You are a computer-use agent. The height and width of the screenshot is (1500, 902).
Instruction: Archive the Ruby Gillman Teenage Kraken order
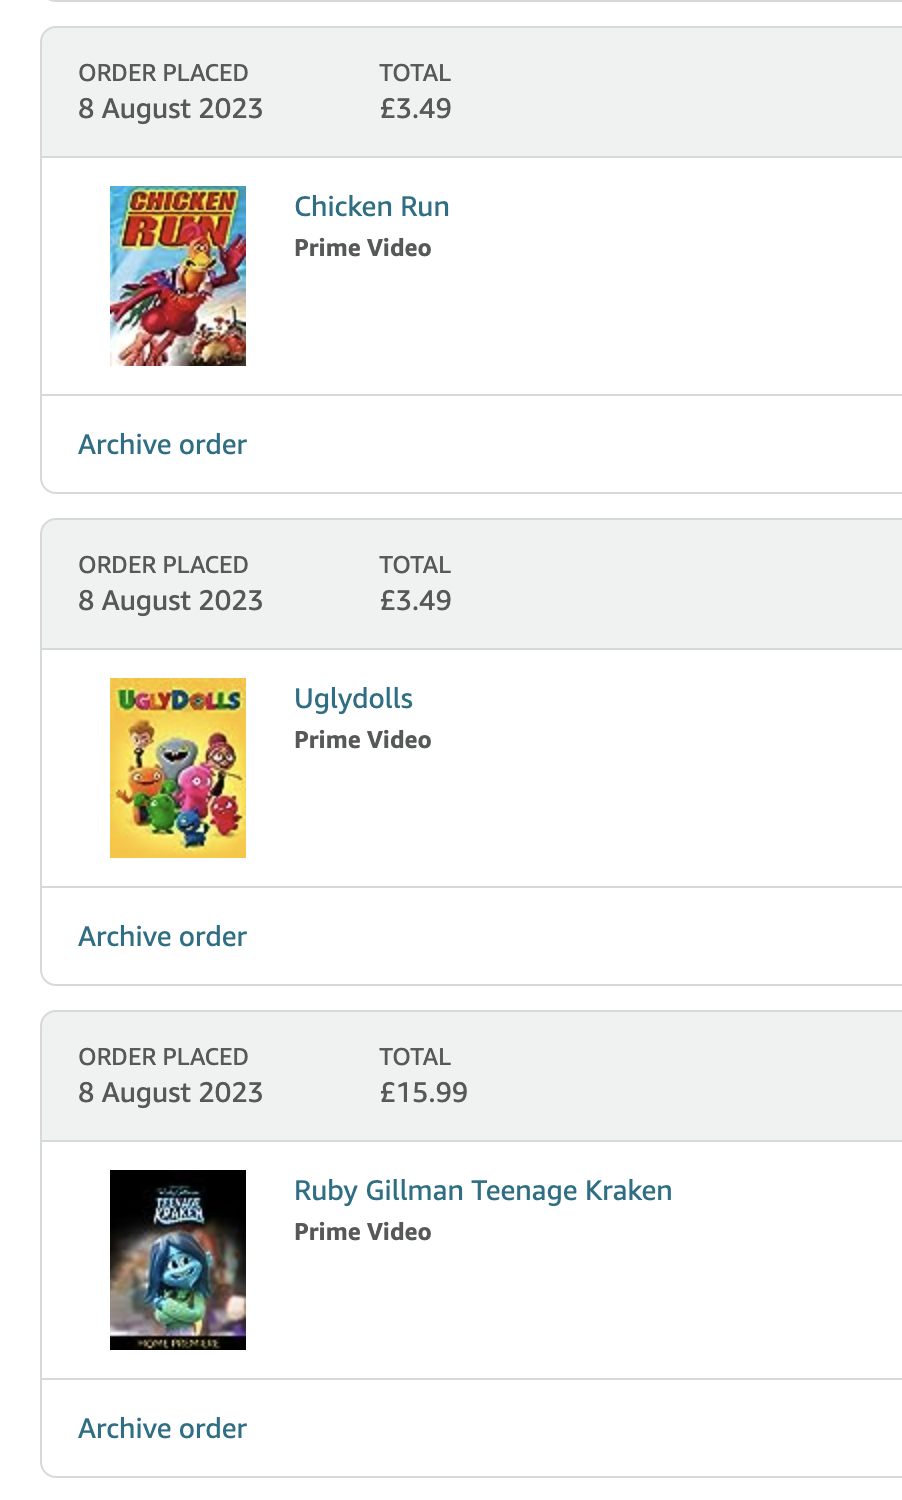click(162, 1429)
